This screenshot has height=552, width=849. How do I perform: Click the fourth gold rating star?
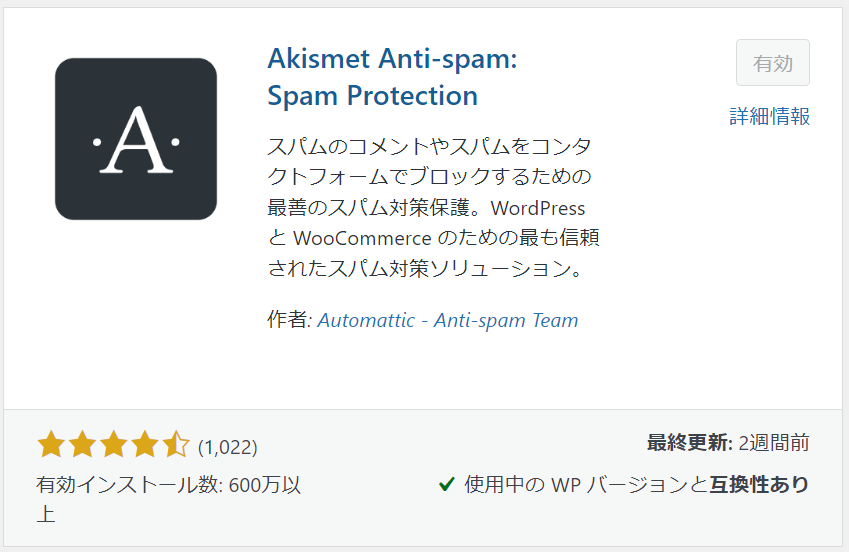coord(145,445)
